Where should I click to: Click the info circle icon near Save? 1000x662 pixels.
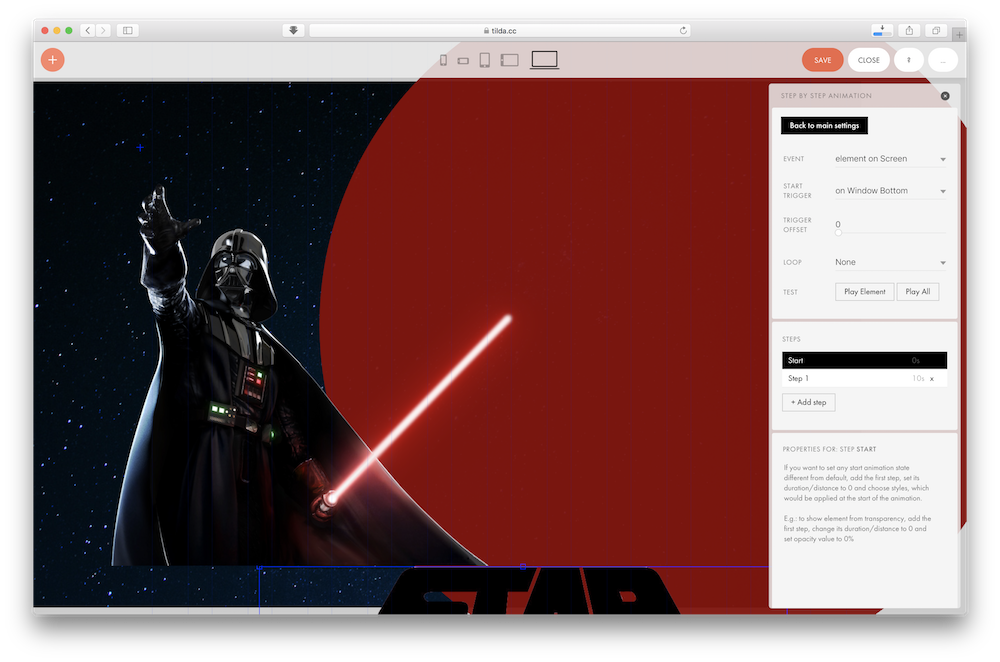tap(908, 60)
